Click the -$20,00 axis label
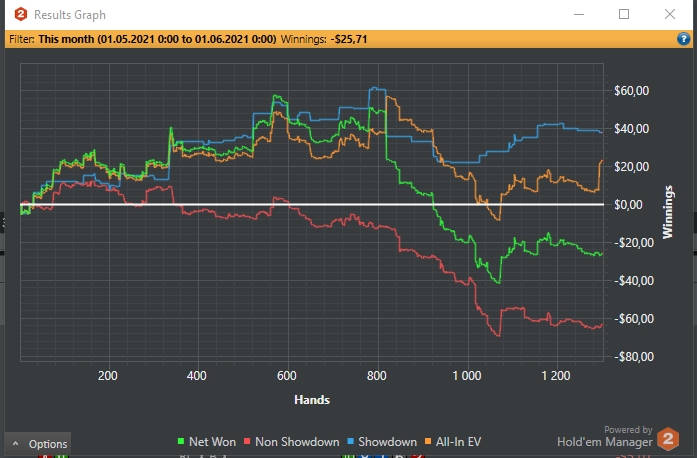697x458 pixels. (x=634, y=243)
